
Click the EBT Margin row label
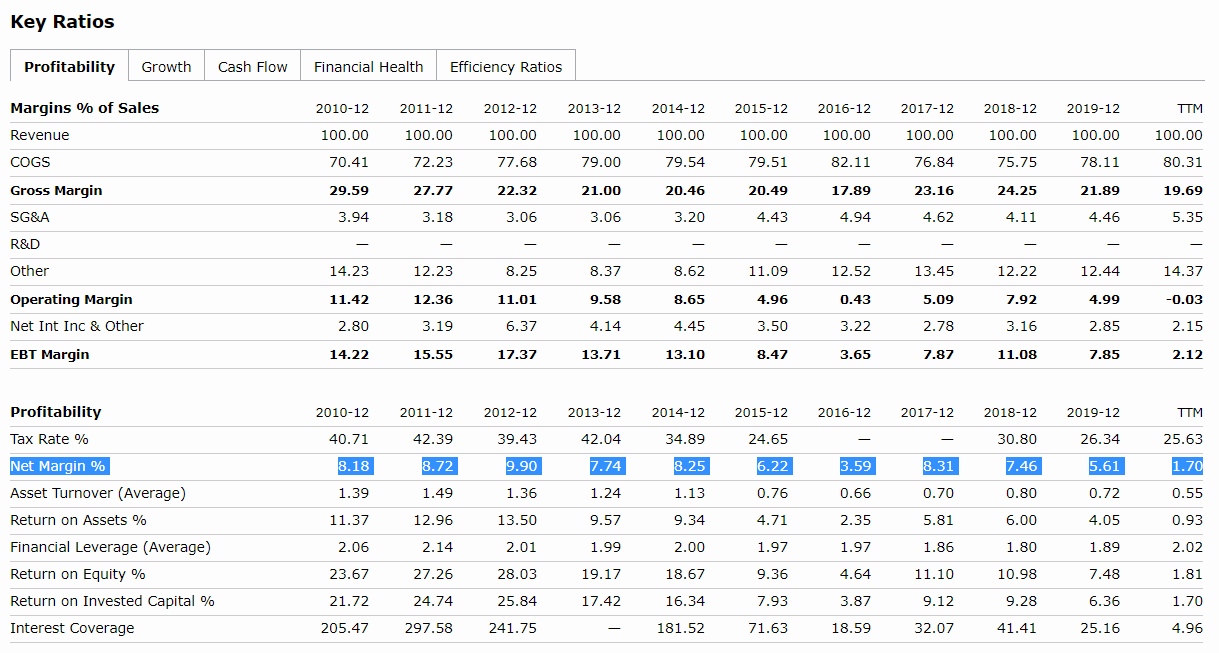tap(49, 354)
